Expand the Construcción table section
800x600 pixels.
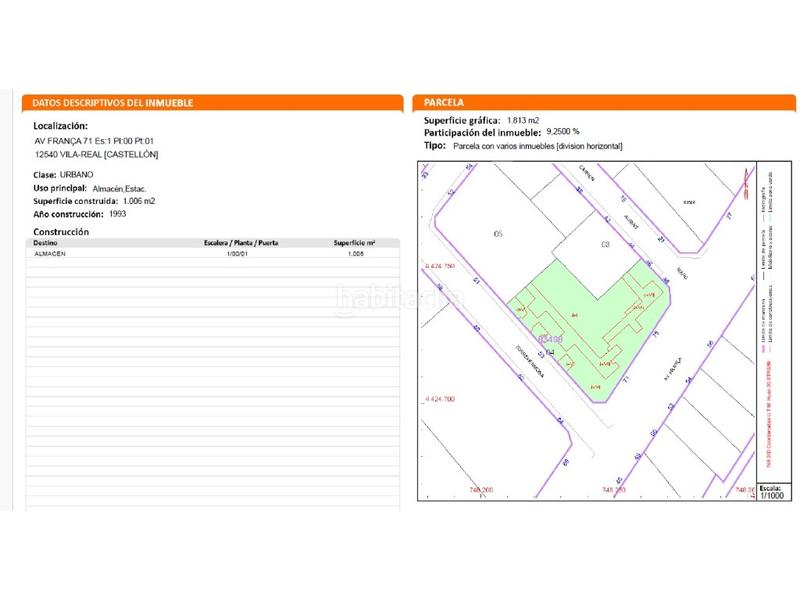[x=63, y=229]
